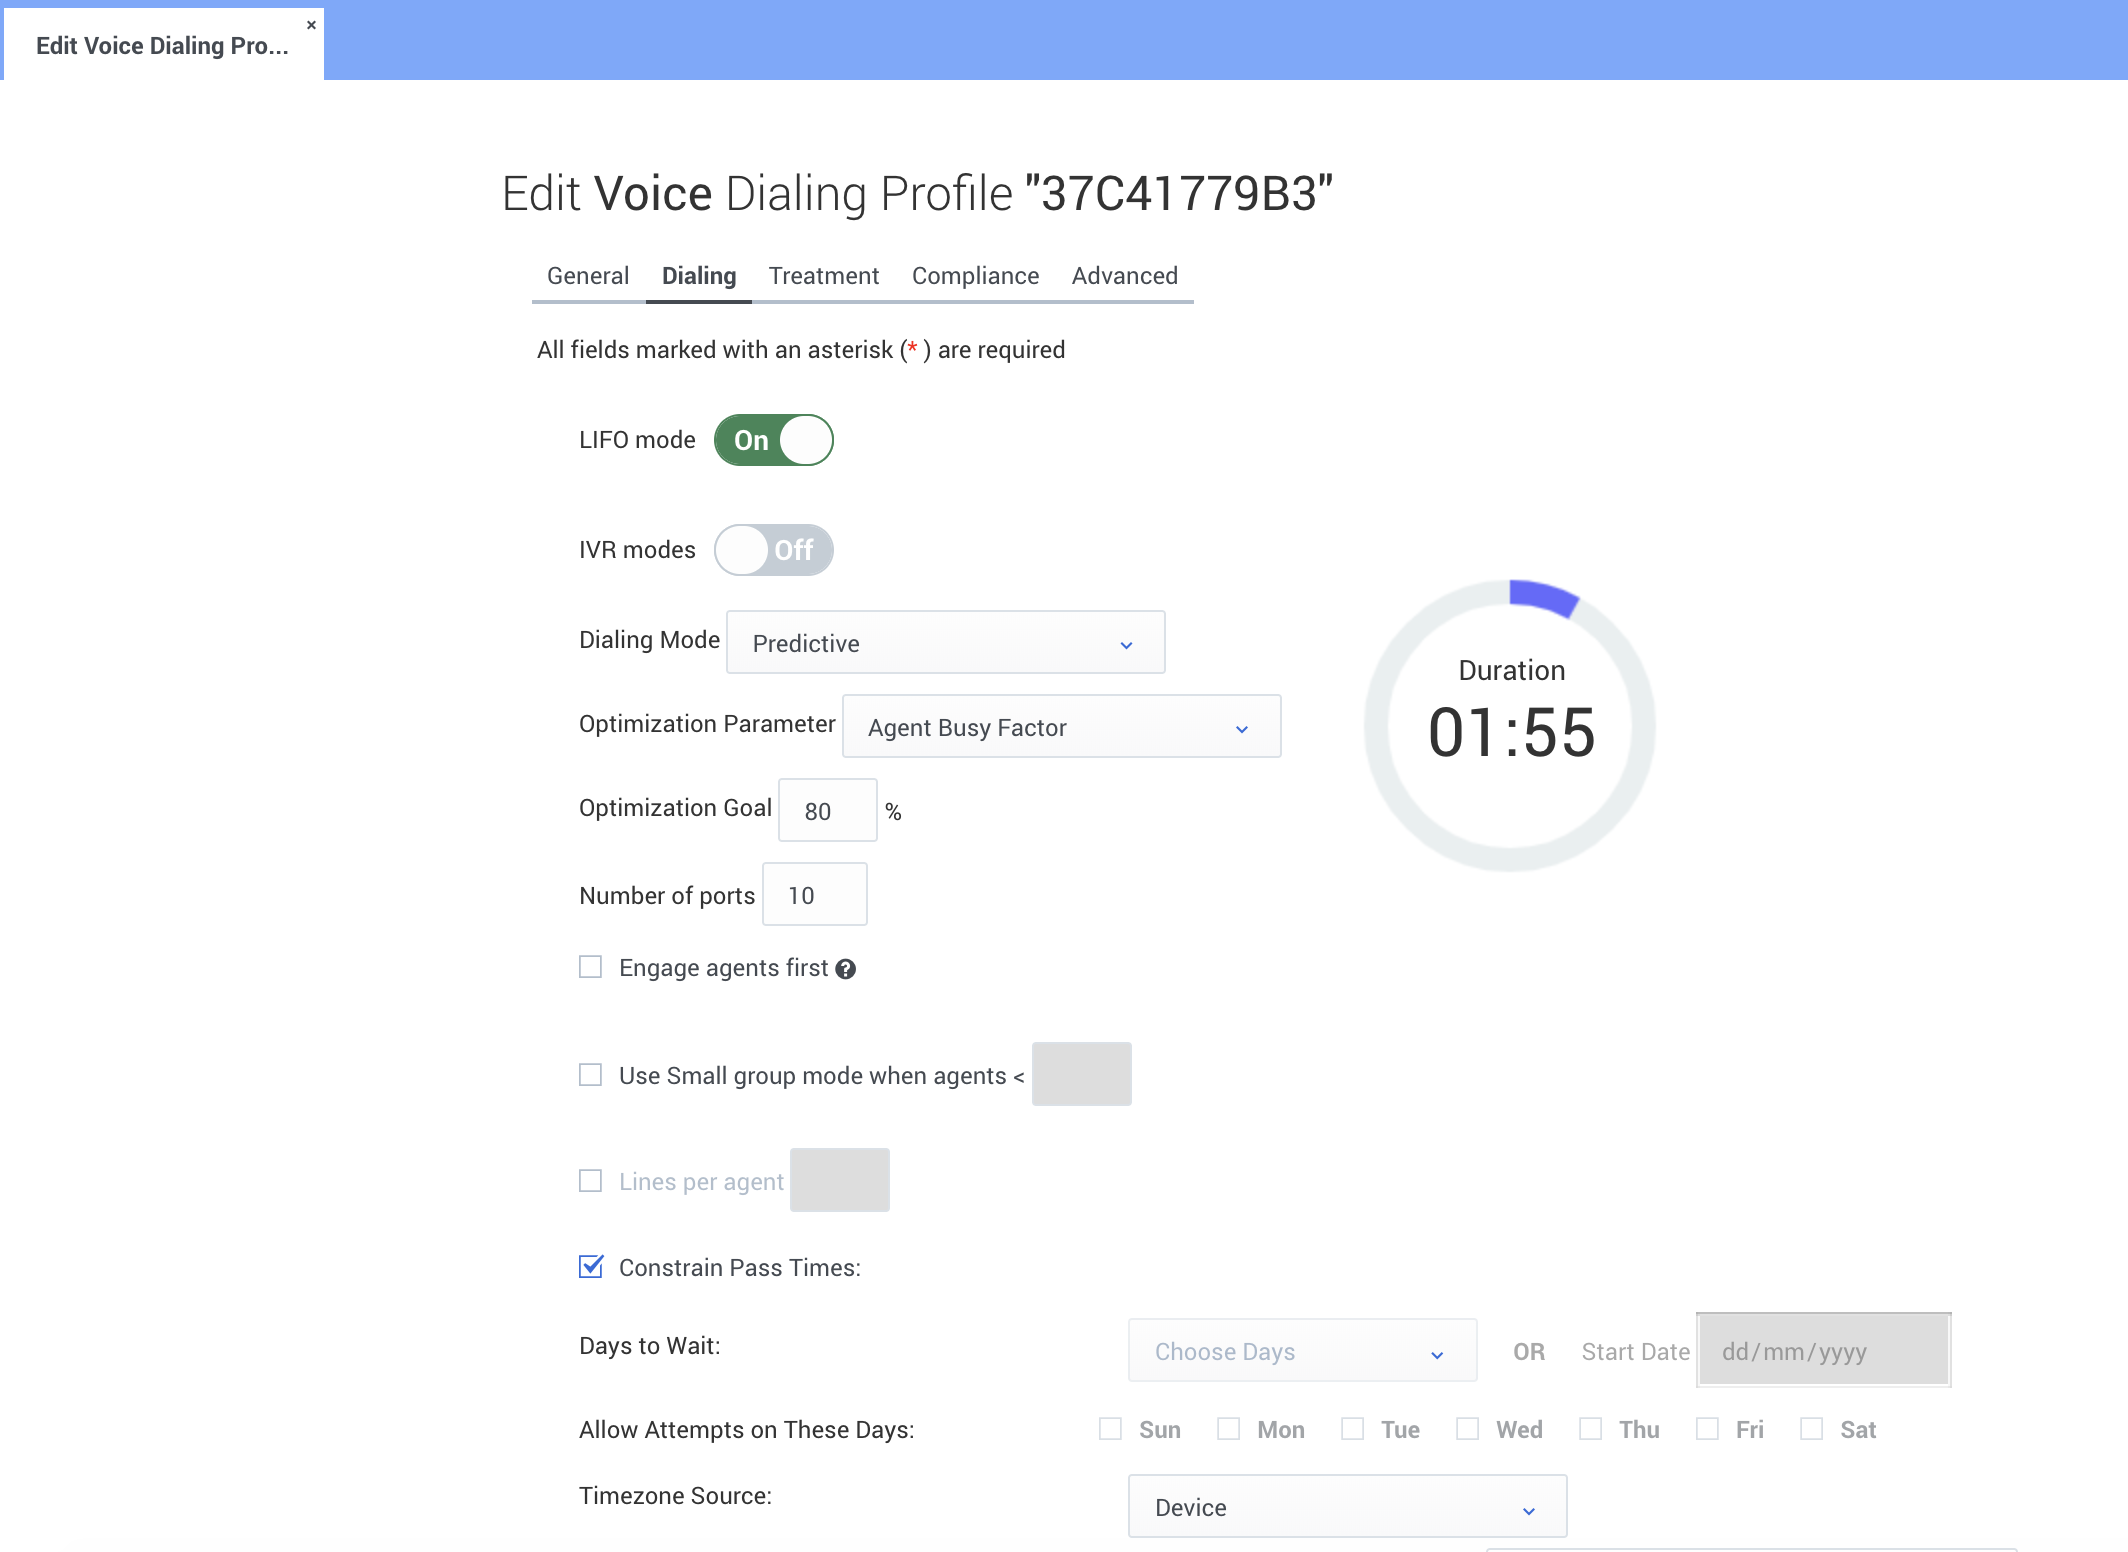This screenshot has width=2128, height=1552.
Task: Enable the IVR modes switch
Action: (774, 550)
